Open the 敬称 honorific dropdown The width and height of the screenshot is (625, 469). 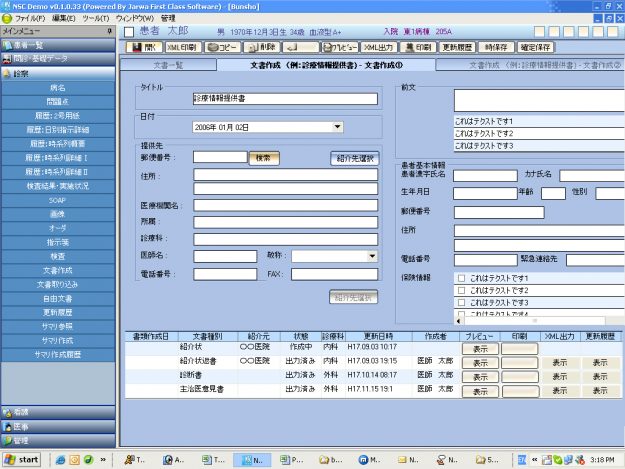[x=371, y=256]
